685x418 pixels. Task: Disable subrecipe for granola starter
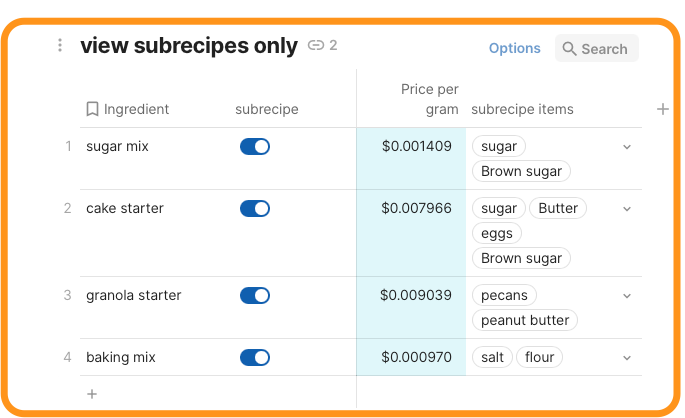pos(255,296)
